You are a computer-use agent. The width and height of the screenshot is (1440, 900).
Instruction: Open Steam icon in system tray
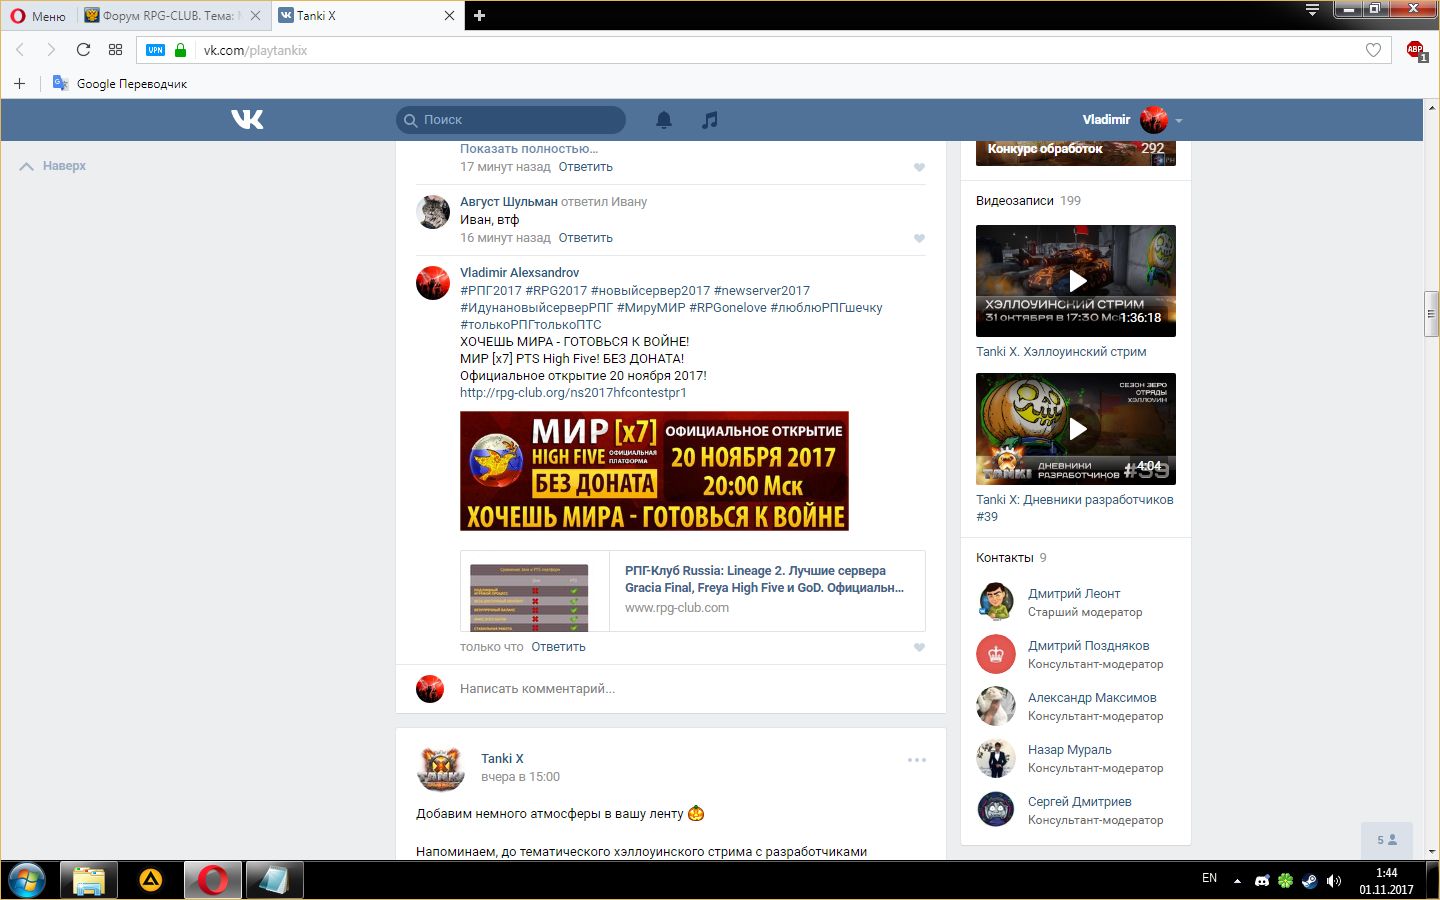(1309, 881)
